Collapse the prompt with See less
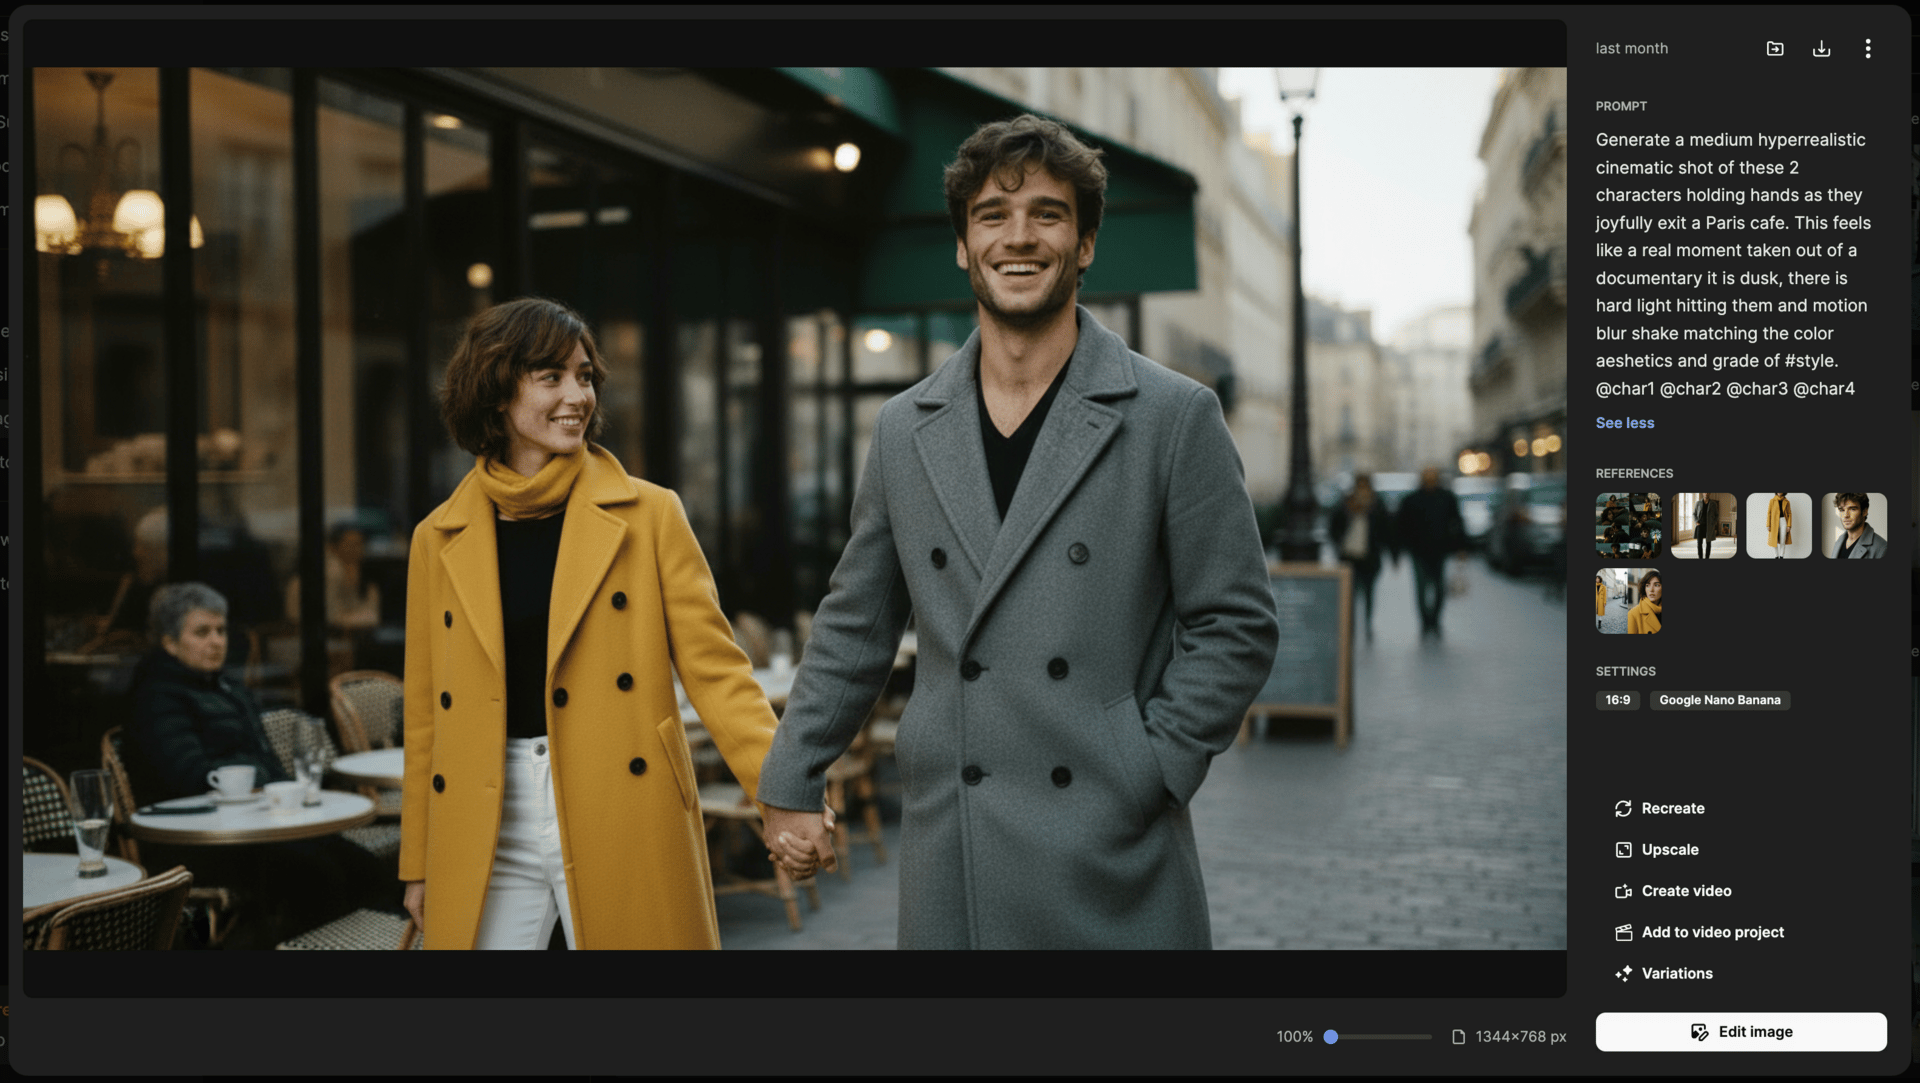This screenshot has height=1083, width=1920. [x=1624, y=423]
